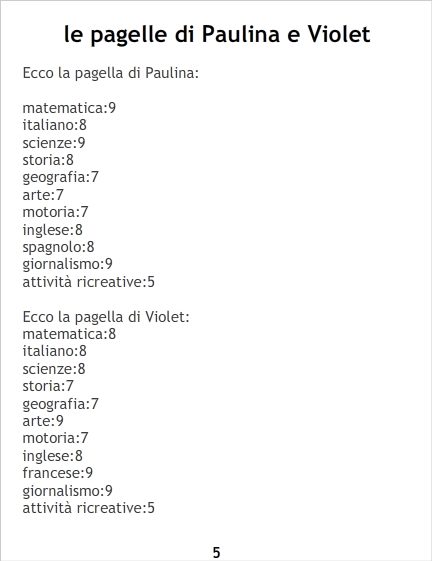
Task: Click Violet's 'matematica:8' line
Action: [69, 334]
